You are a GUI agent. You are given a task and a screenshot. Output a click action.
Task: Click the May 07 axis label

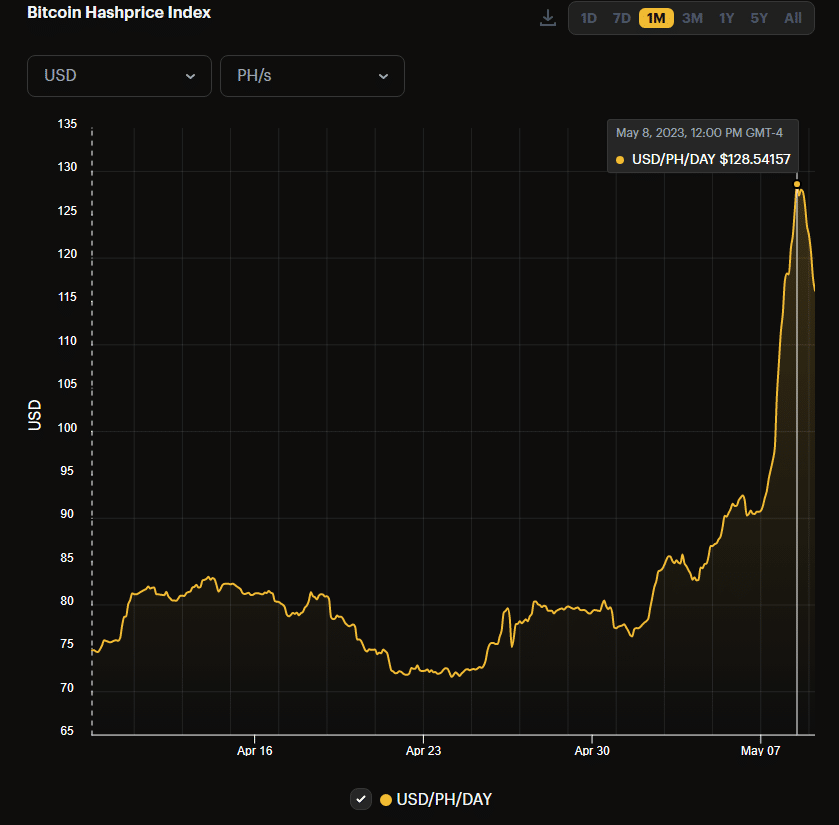[x=760, y=751]
